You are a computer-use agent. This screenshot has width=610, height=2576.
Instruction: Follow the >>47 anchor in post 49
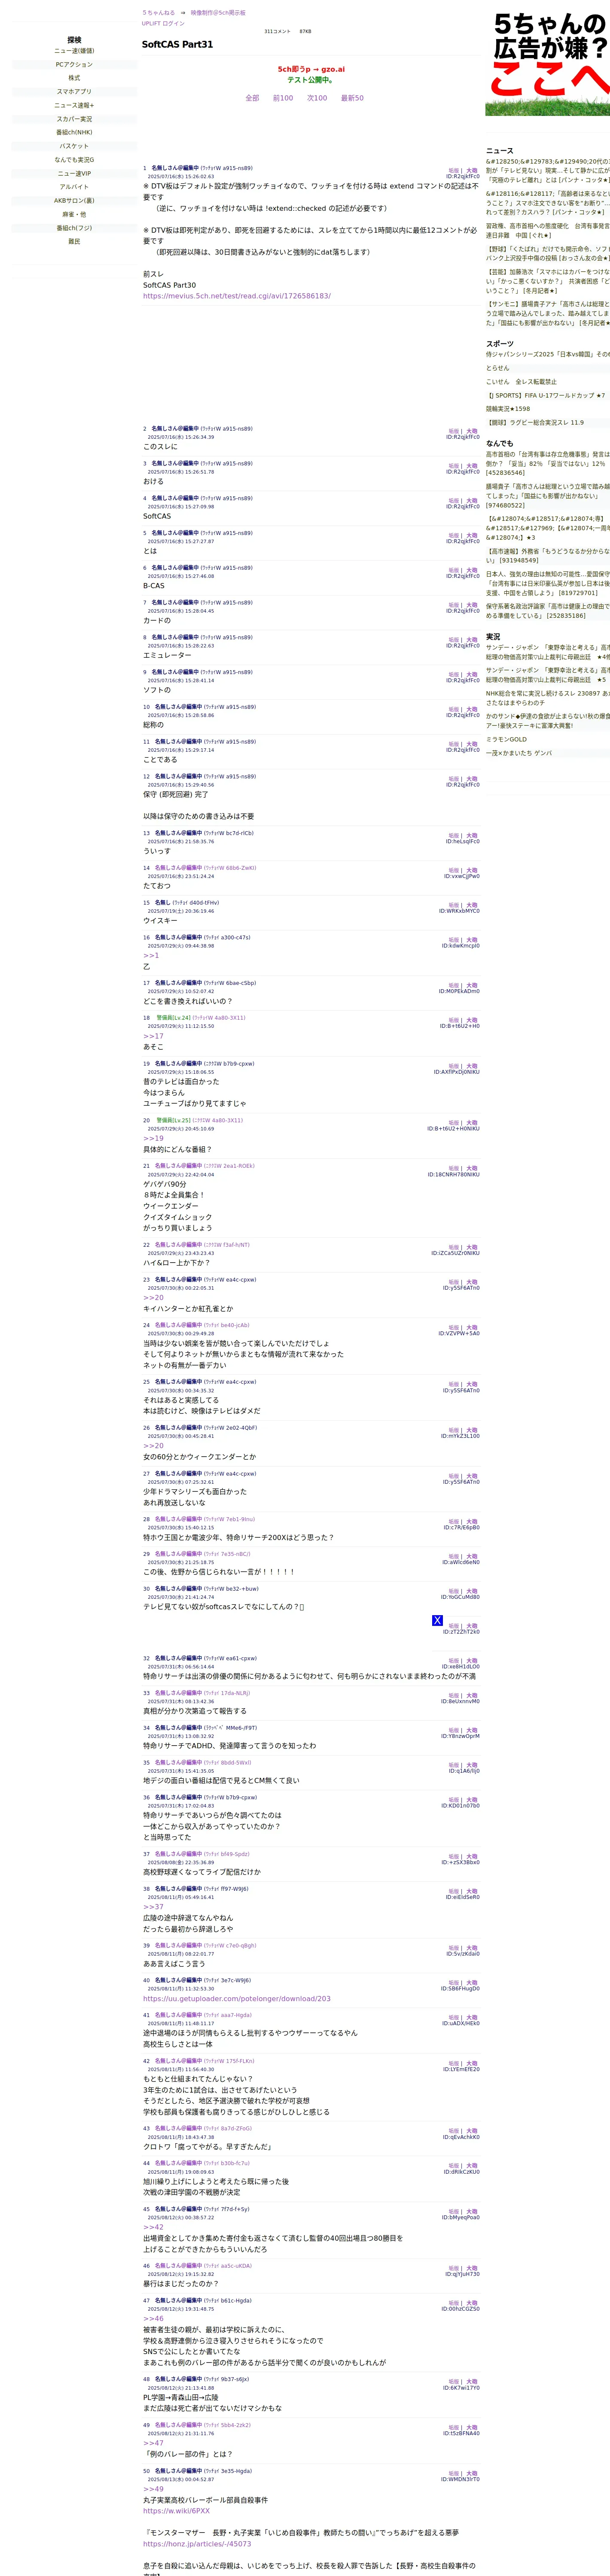pos(153,2443)
